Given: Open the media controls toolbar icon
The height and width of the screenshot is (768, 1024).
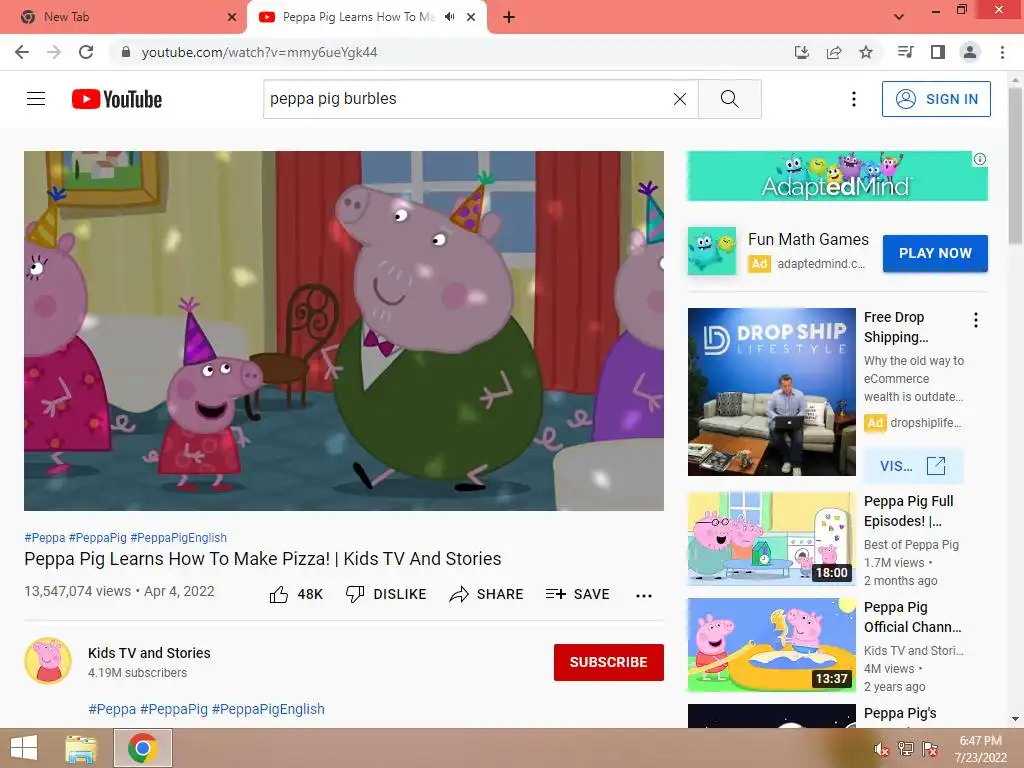Looking at the screenshot, I should [906, 52].
